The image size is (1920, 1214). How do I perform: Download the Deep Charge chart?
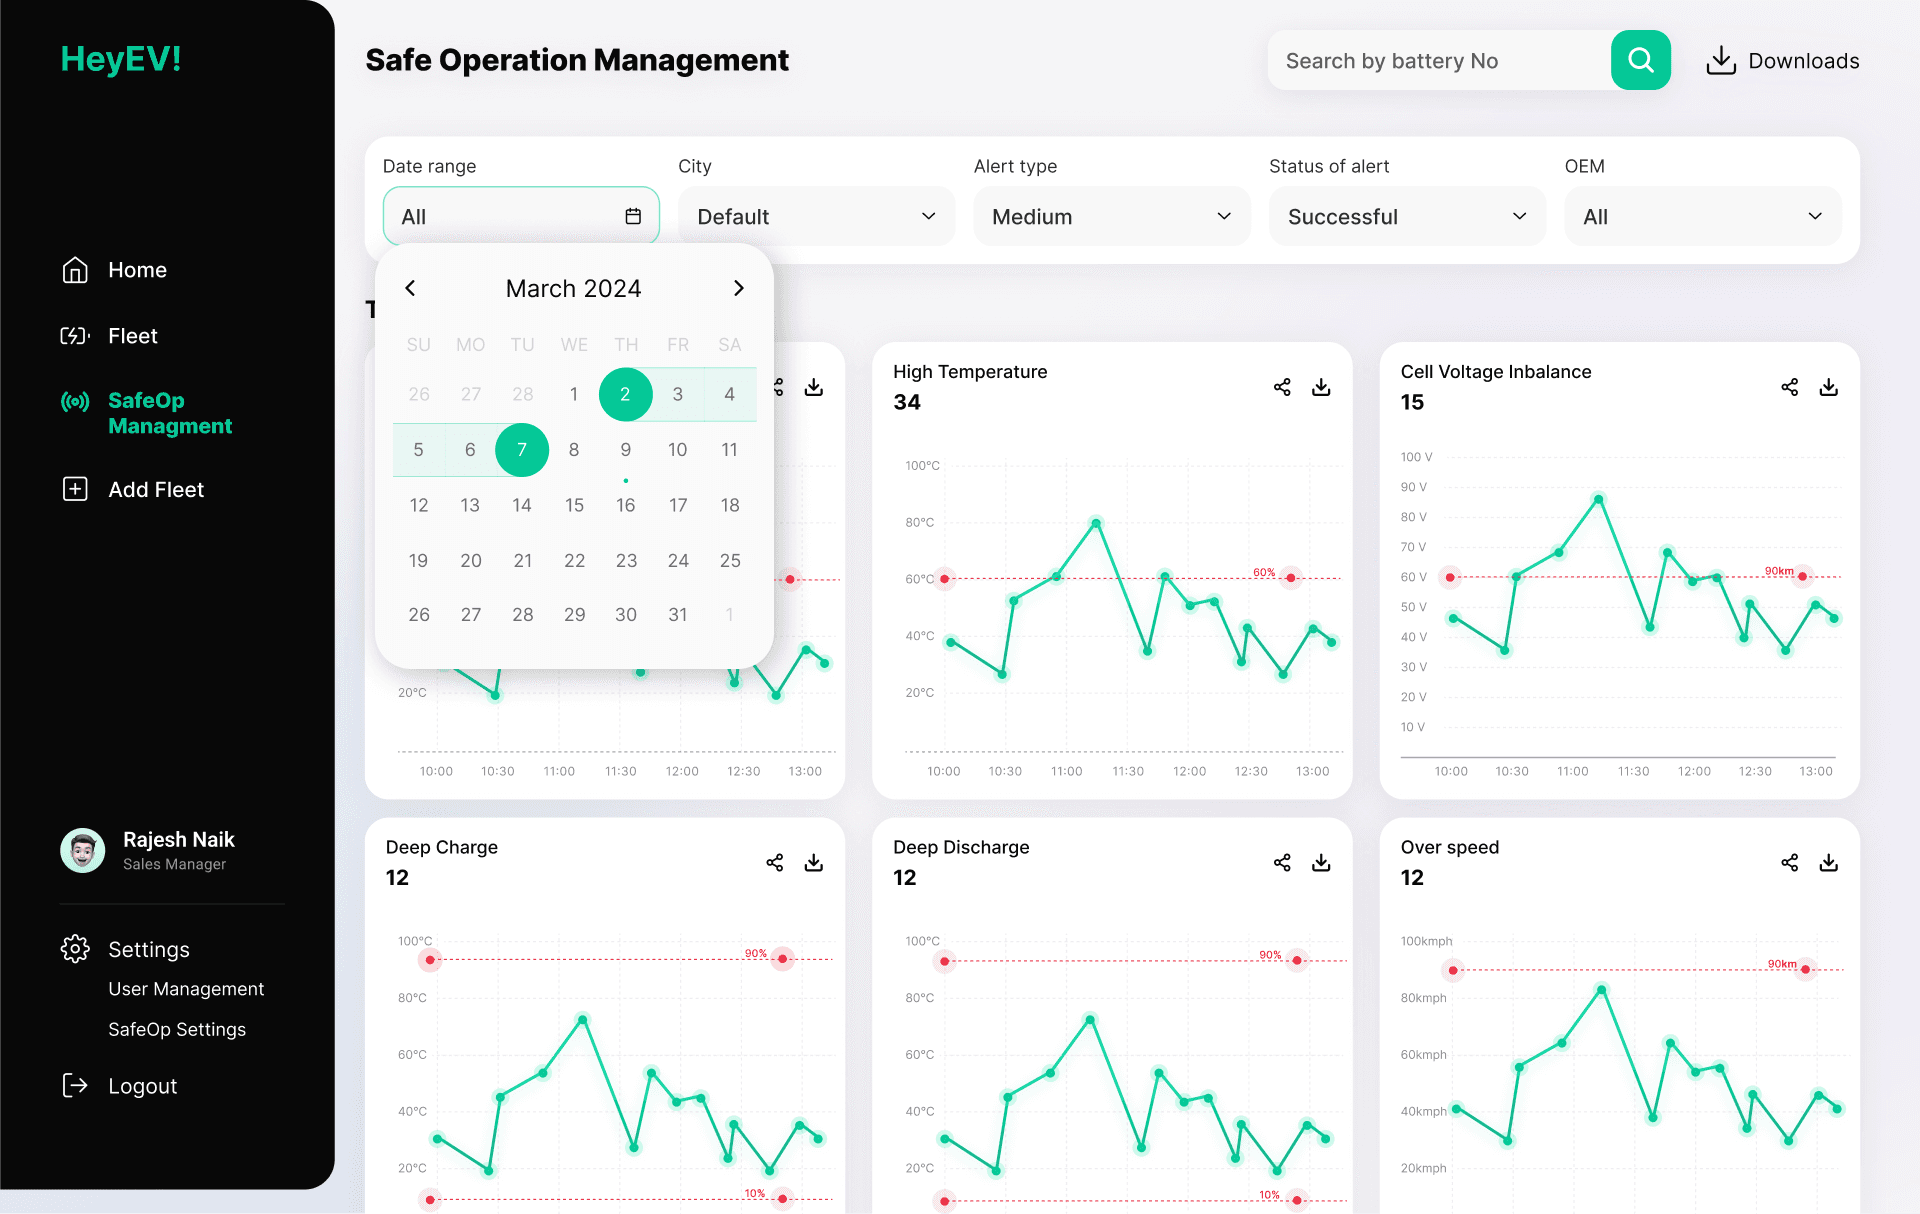pos(814,862)
